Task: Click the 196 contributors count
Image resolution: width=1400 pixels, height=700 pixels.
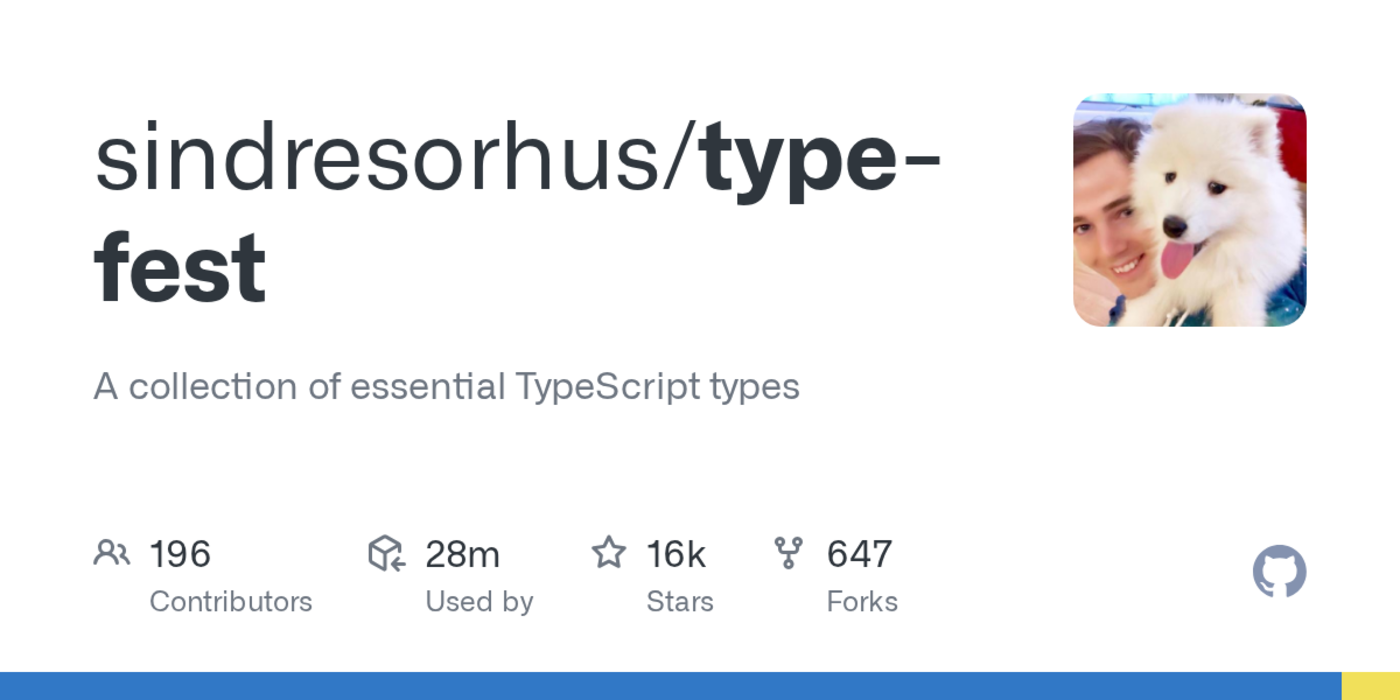Action: 180,554
